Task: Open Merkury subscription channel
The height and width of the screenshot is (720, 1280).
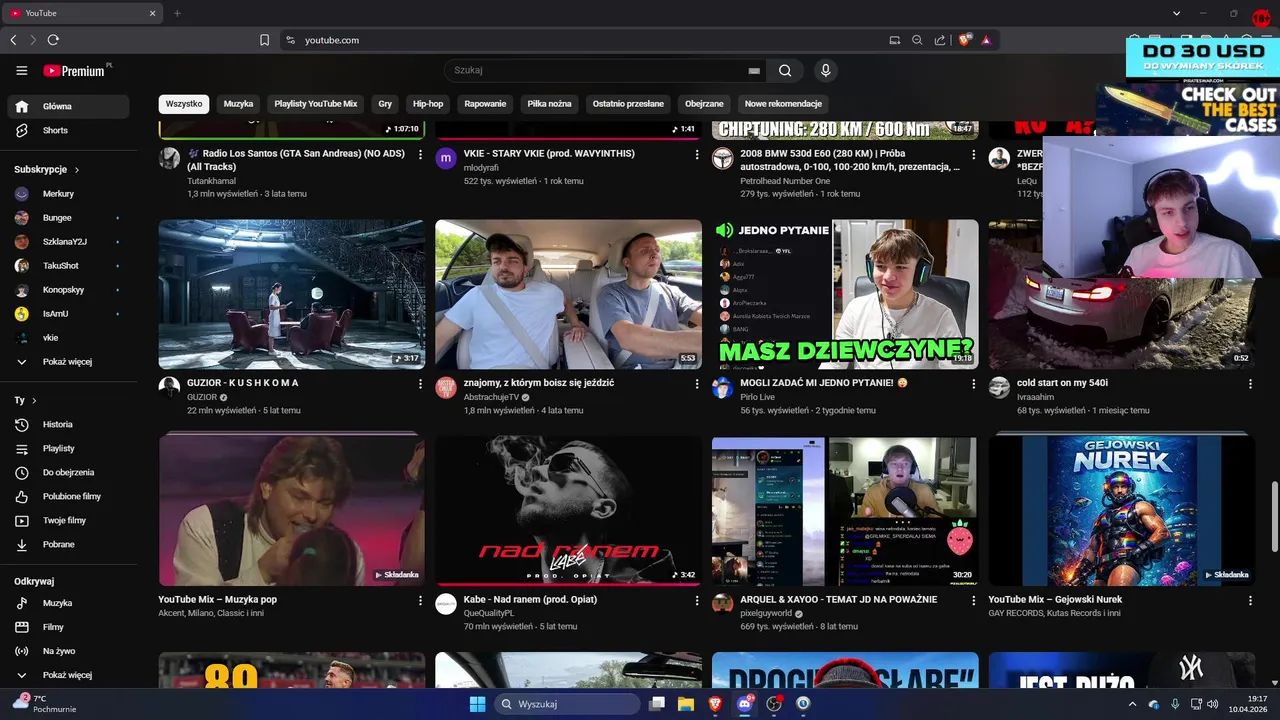Action: tap(68, 194)
